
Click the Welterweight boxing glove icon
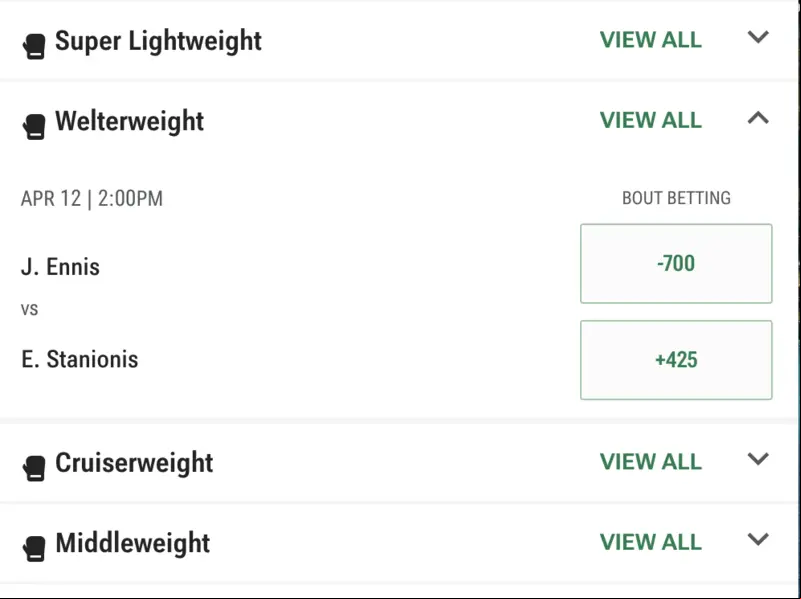34,127
